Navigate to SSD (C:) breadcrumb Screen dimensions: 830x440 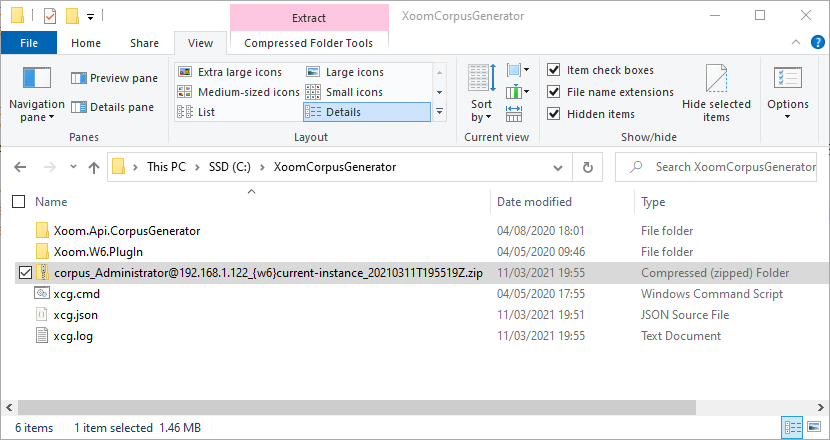(x=230, y=167)
